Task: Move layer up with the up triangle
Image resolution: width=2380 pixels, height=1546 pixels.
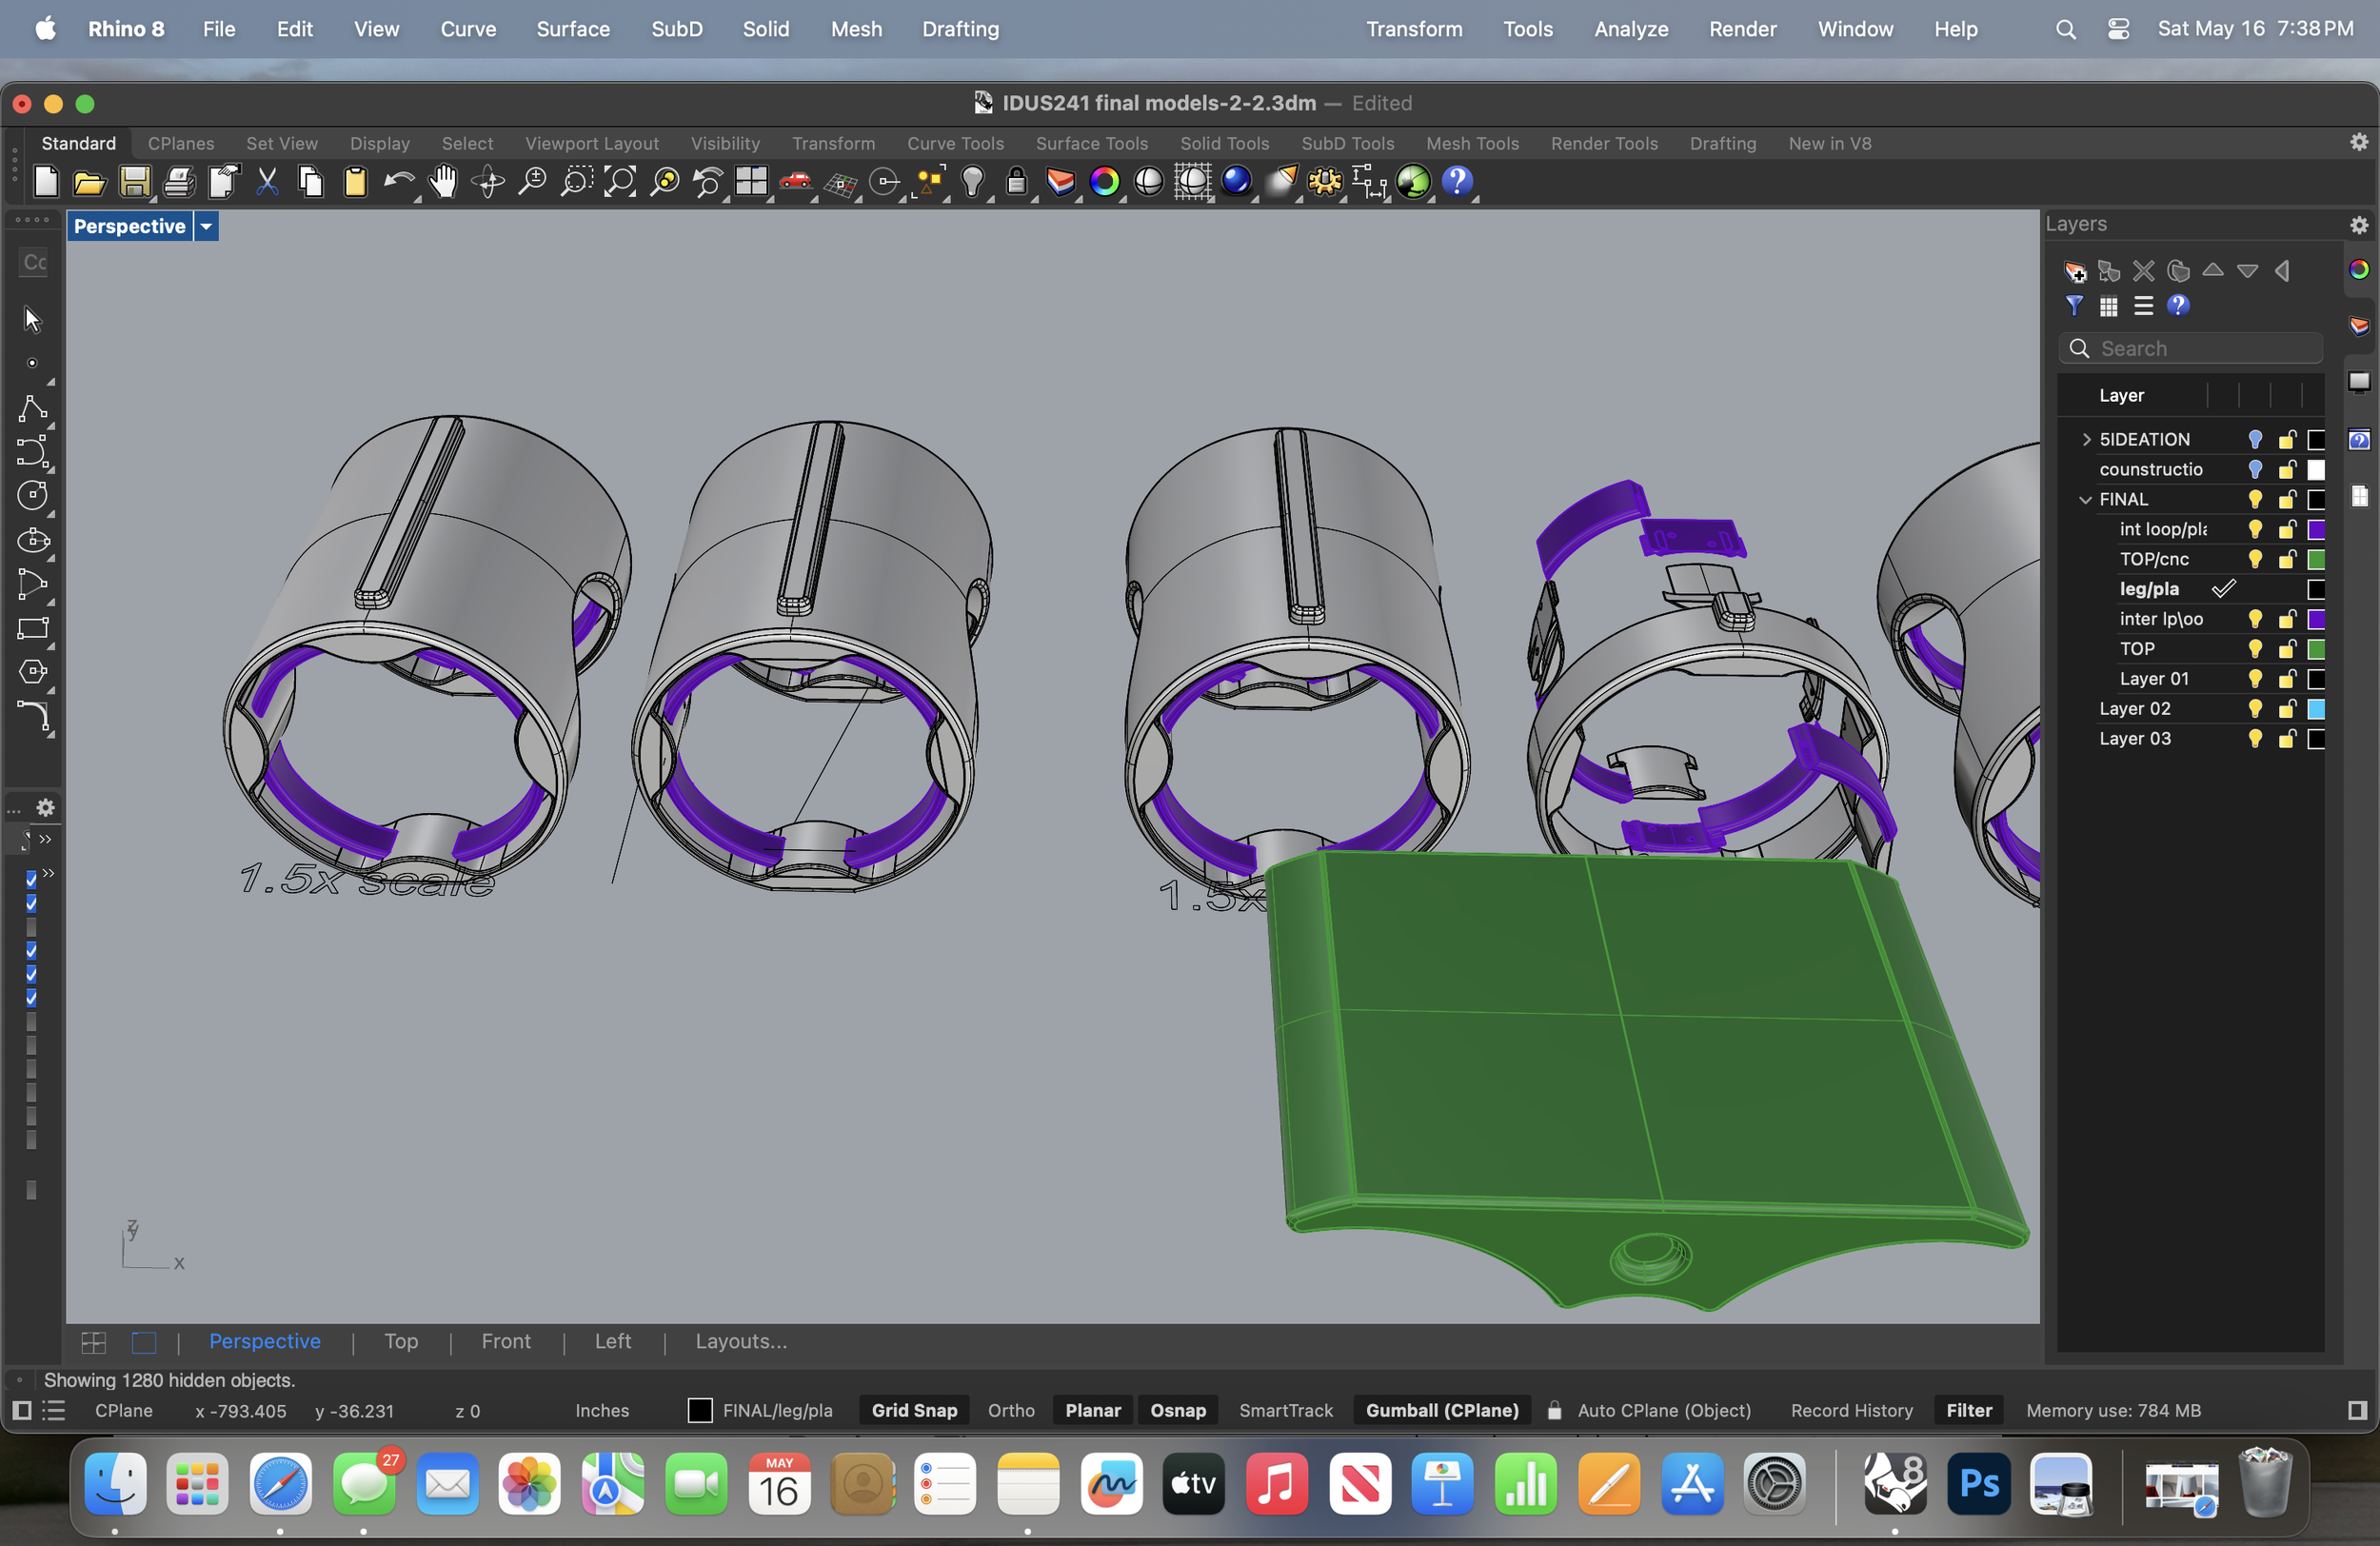Action: point(2213,270)
